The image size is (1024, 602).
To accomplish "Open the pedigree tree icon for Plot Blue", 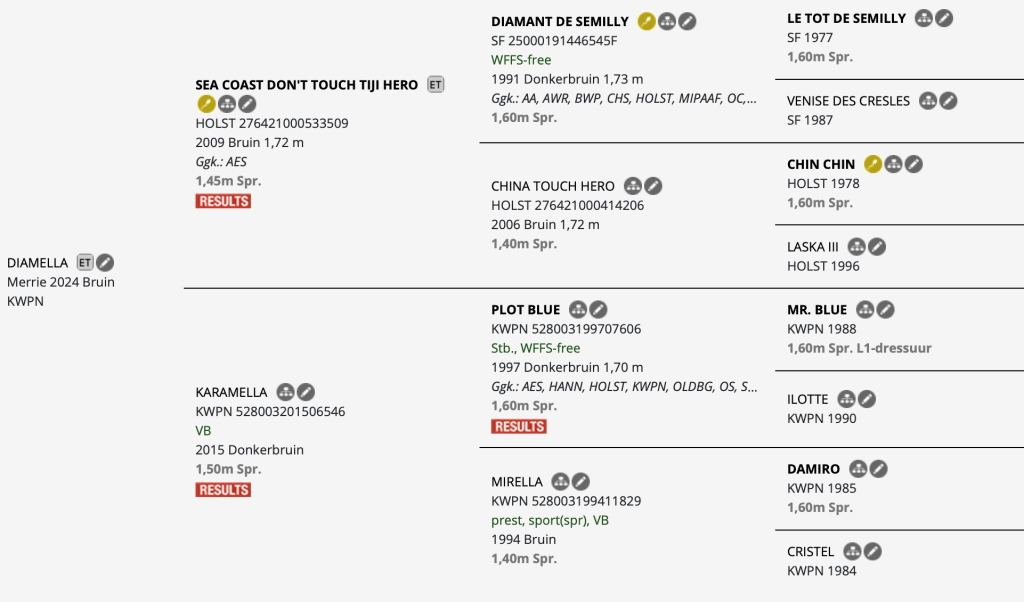I will pos(578,310).
